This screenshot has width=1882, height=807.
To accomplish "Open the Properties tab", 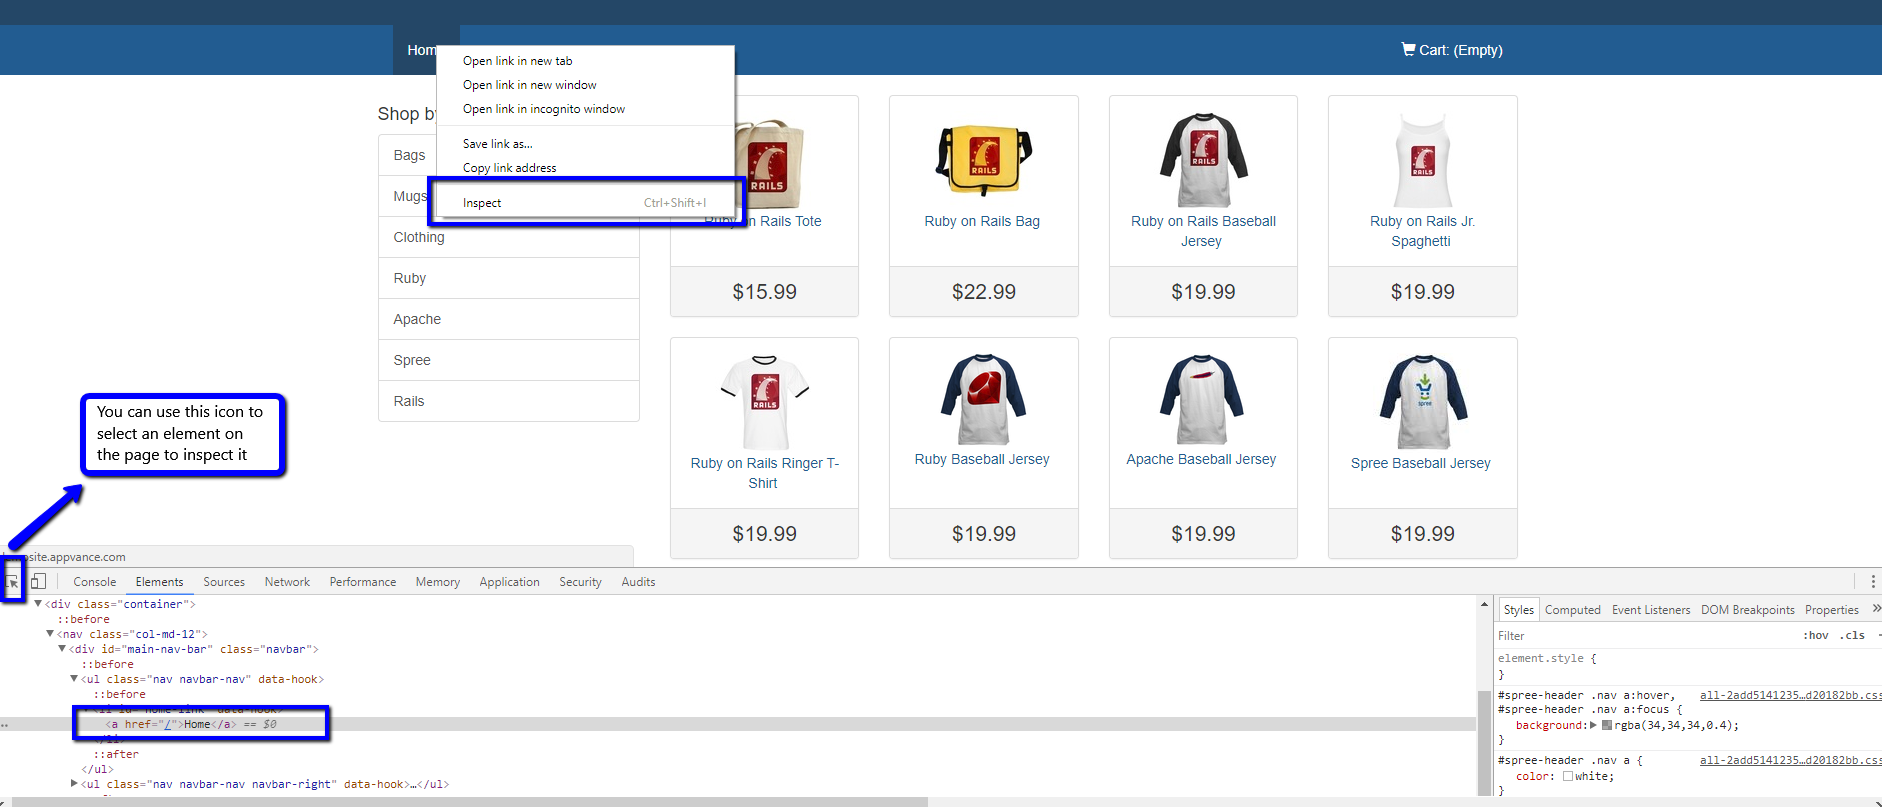I will coord(1832,610).
